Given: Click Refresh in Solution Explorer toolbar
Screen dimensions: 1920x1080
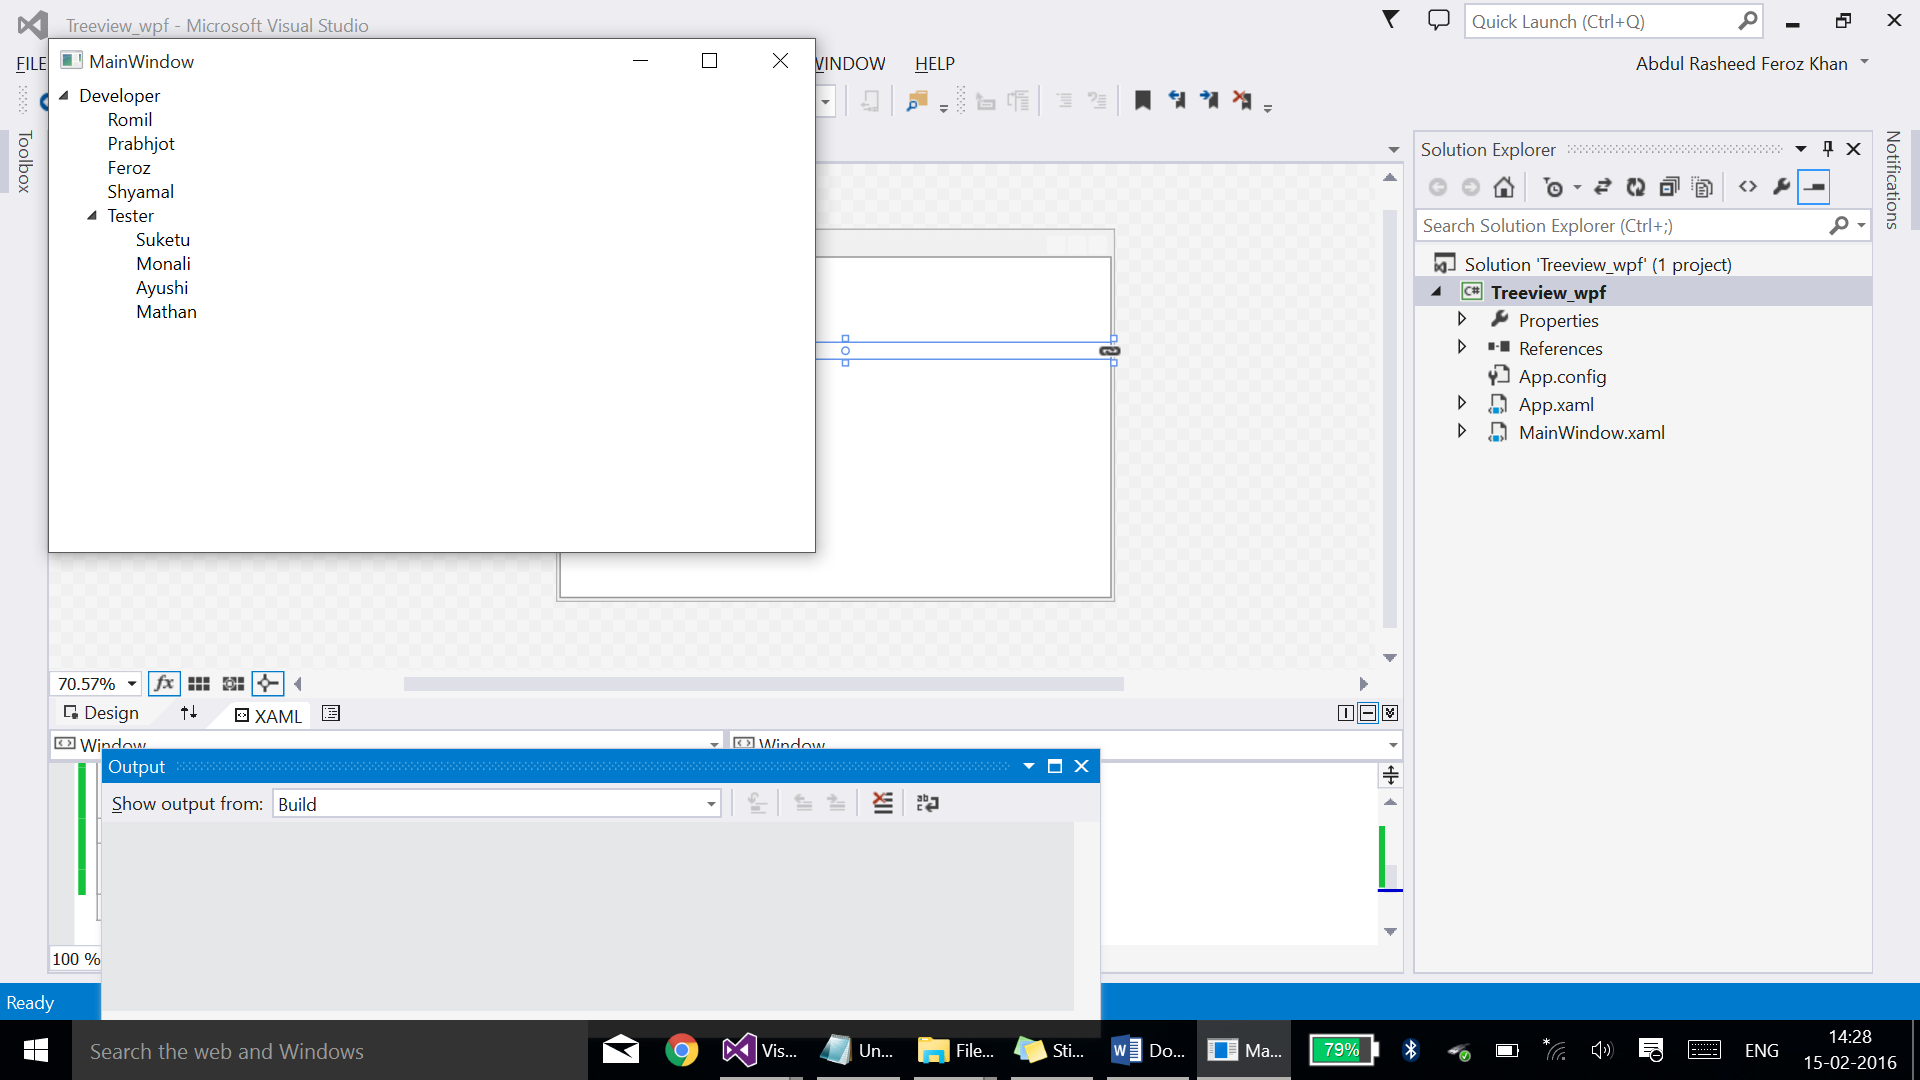Looking at the screenshot, I should tap(1636, 187).
